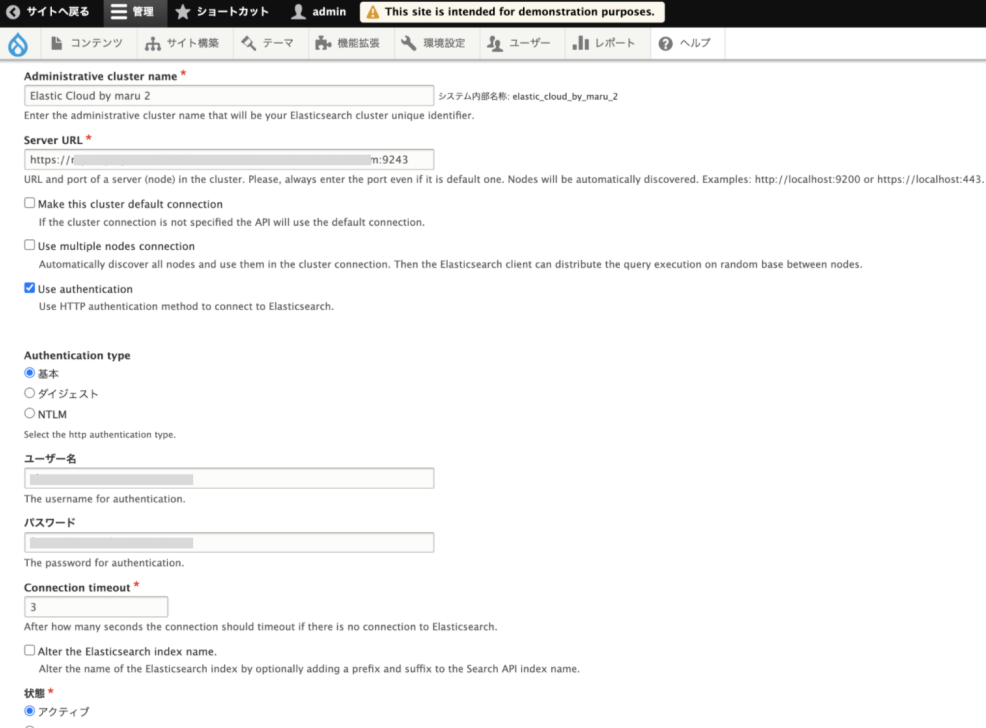Click "Select the http authentication type." text
Screen dimensions: 986x728
[x=99, y=434]
